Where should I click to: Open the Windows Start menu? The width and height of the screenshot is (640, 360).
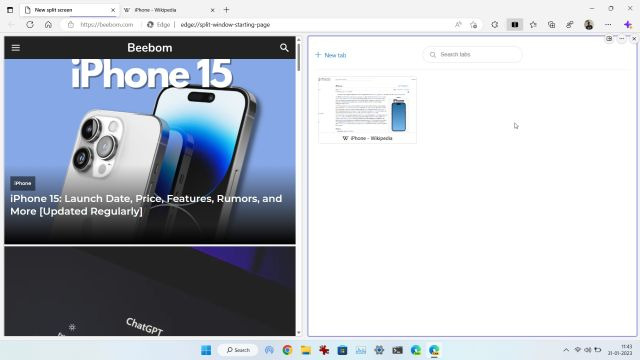206,350
